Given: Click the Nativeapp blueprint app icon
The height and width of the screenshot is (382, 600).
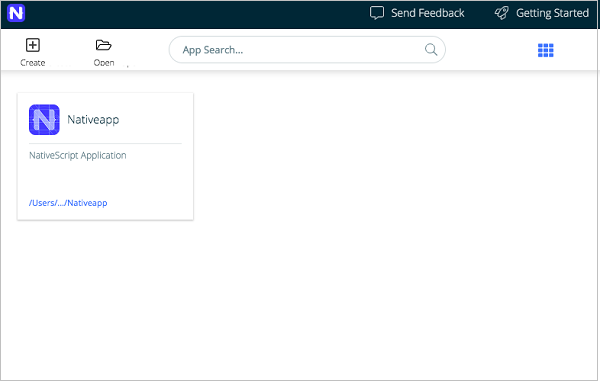Looking at the screenshot, I should pos(44,119).
